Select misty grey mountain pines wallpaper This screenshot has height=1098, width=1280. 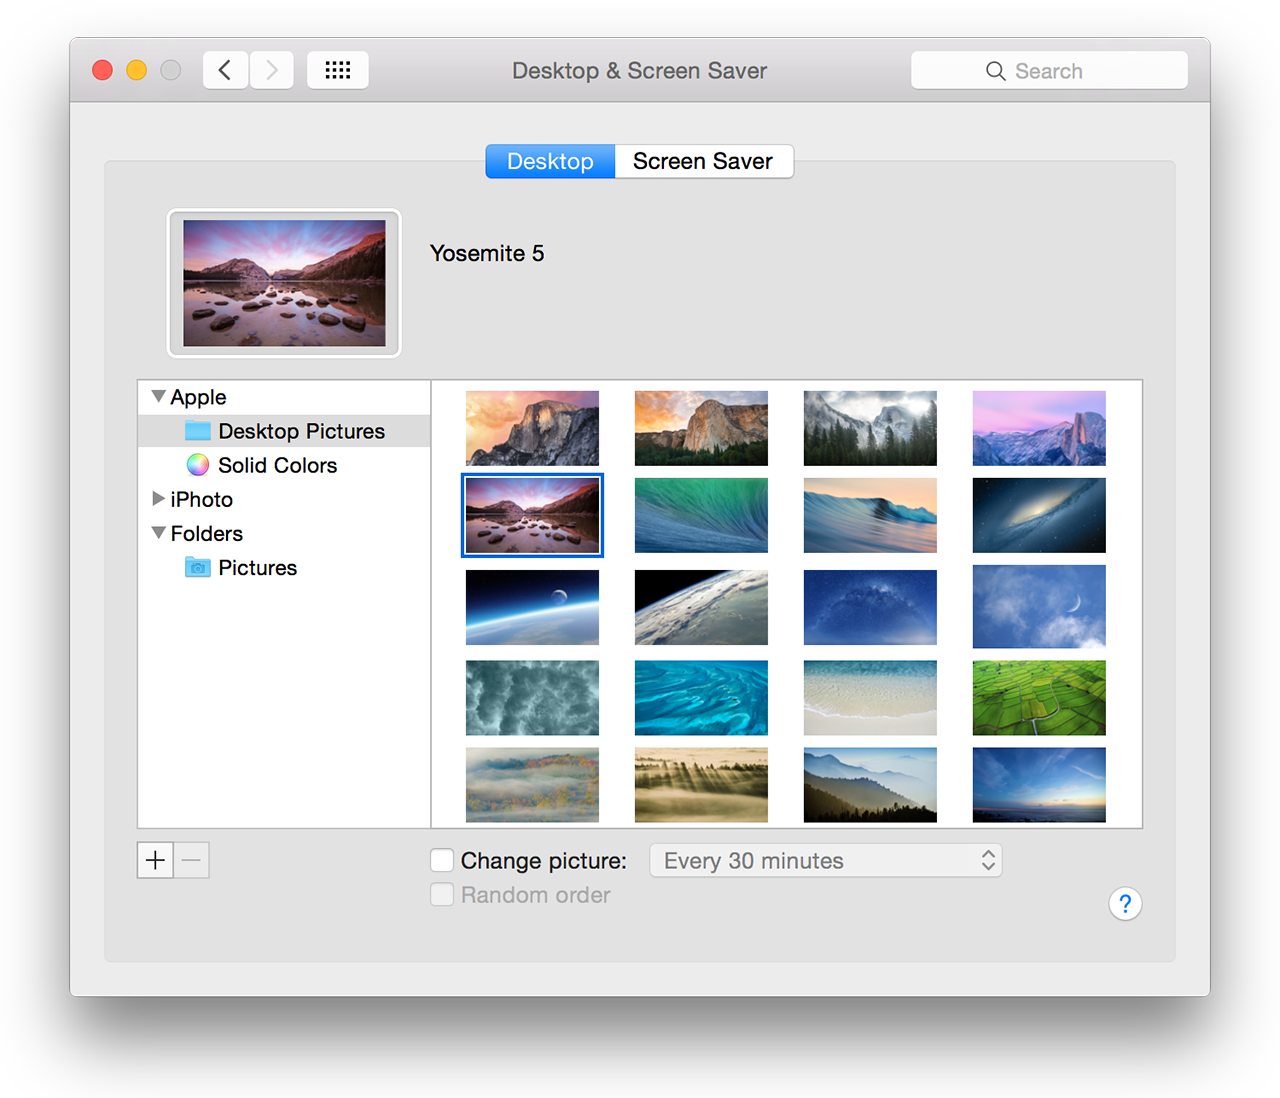click(x=870, y=428)
